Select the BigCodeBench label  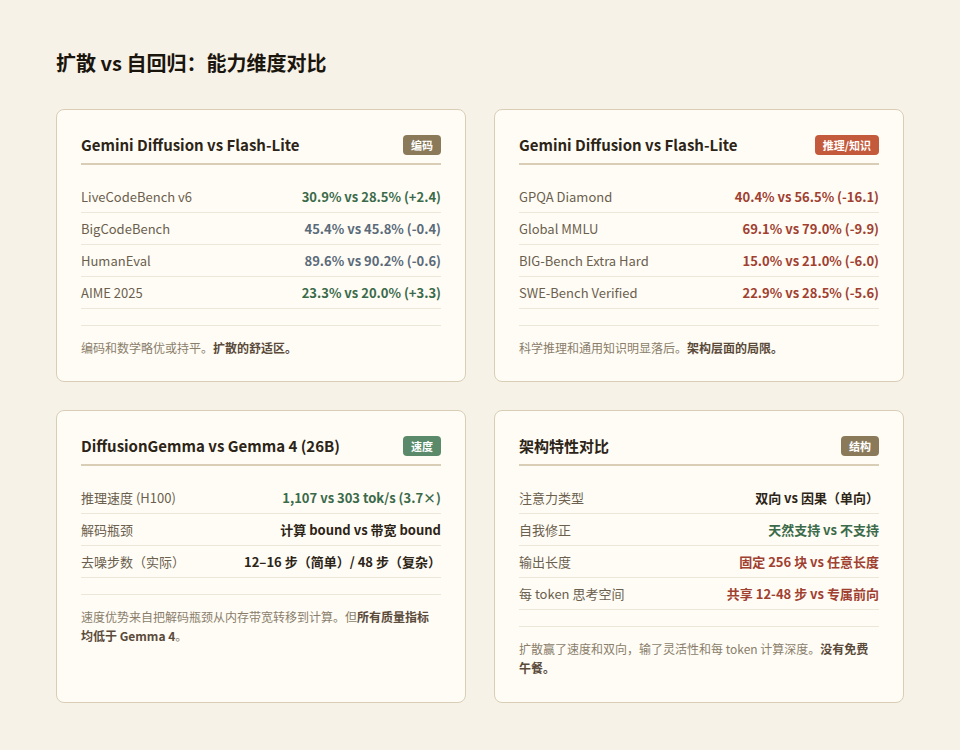coord(126,229)
